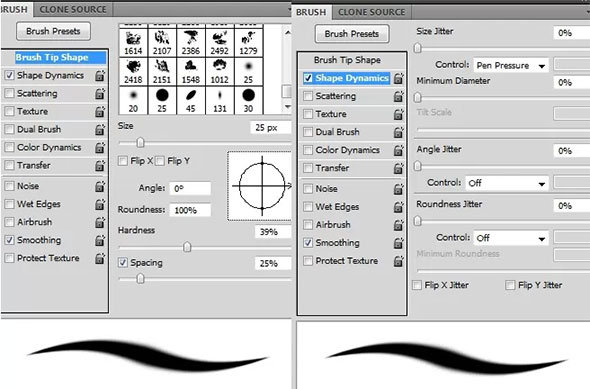The image size is (590, 389).
Task: Enable Flip Y Jitter checkbox
Action: 510,285
